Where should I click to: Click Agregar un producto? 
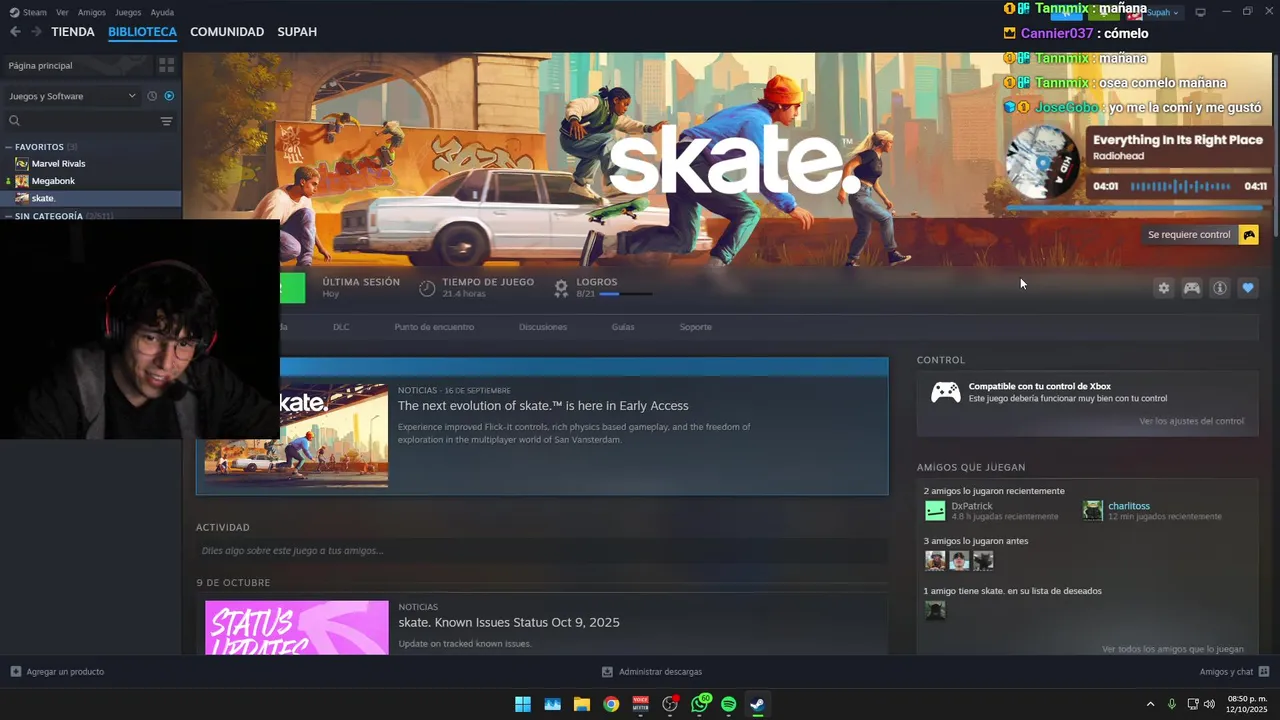[x=57, y=672]
